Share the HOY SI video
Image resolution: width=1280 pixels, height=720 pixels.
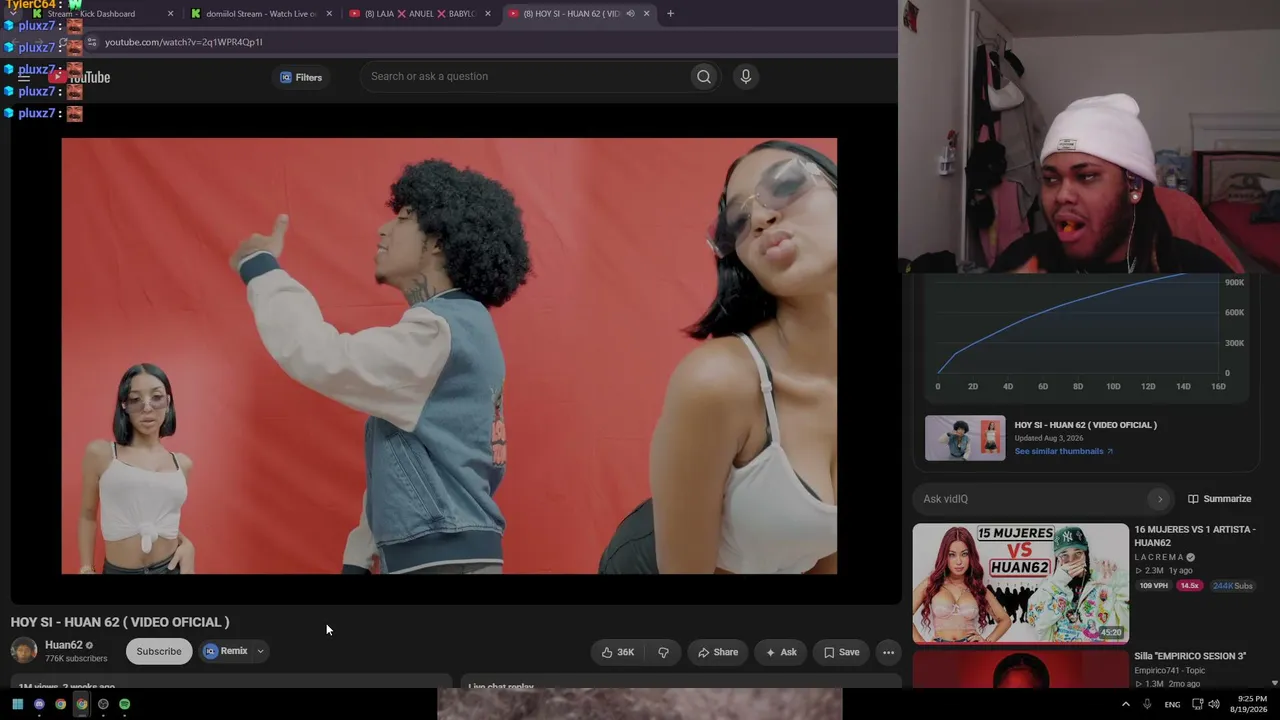[x=718, y=652]
